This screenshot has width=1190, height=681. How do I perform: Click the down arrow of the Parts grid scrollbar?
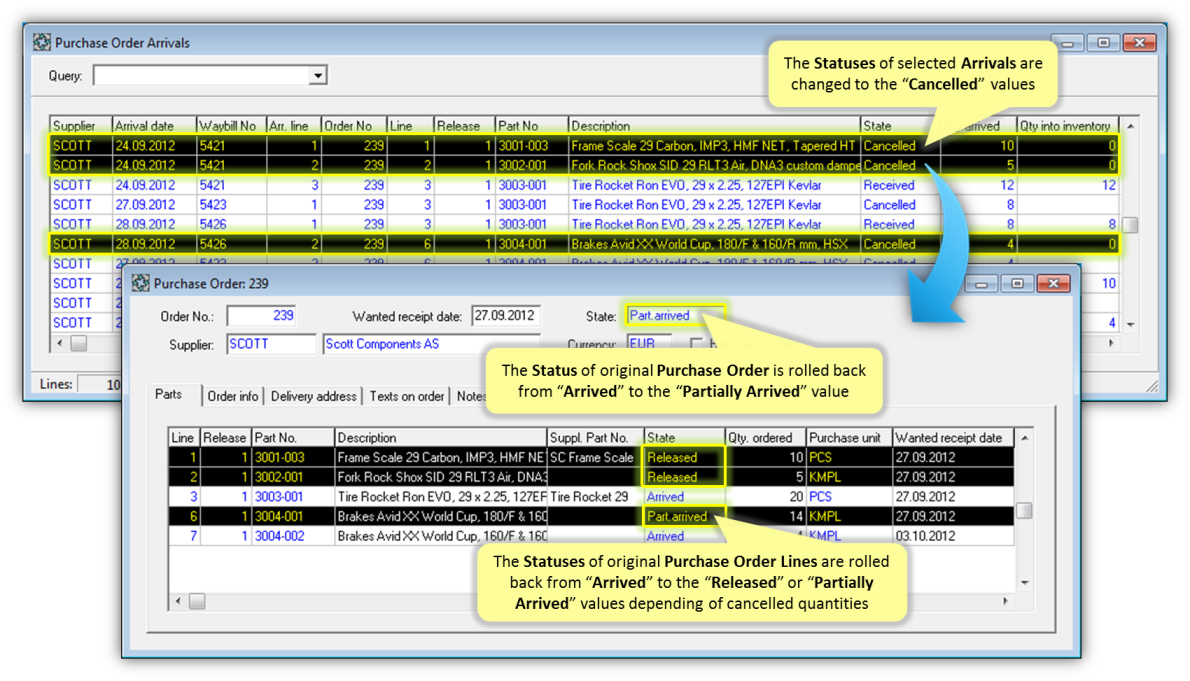coord(1025,583)
